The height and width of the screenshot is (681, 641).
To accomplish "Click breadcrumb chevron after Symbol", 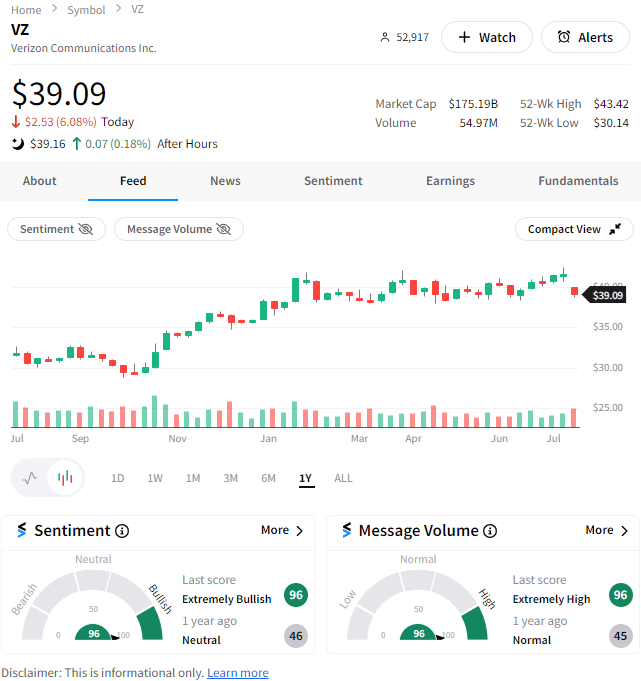I will pyautogui.click(x=119, y=9).
